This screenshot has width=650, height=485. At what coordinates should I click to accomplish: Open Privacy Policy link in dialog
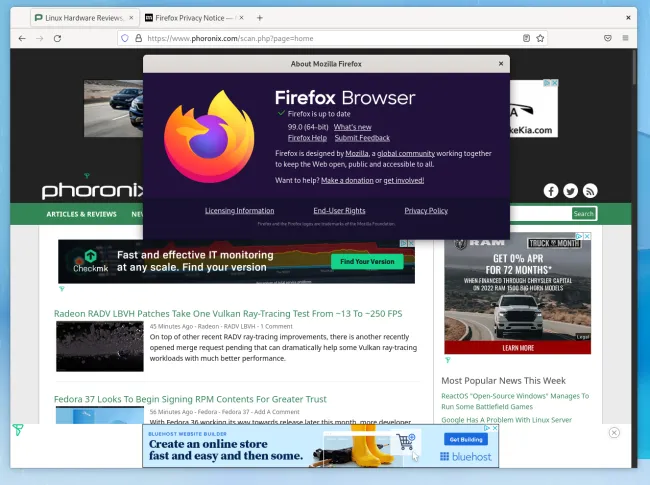(426, 211)
